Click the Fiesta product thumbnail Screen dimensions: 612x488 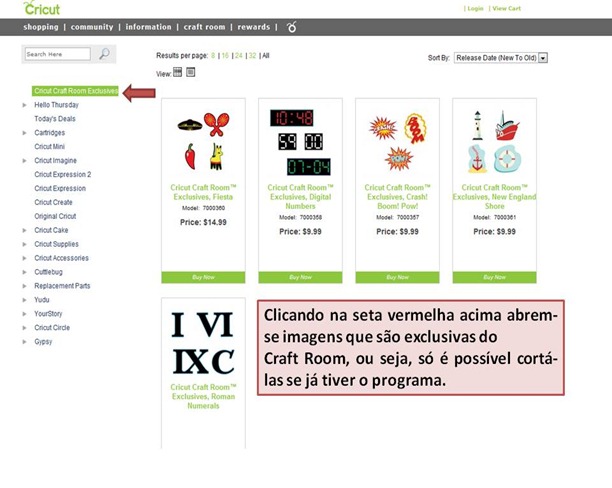coord(203,141)
